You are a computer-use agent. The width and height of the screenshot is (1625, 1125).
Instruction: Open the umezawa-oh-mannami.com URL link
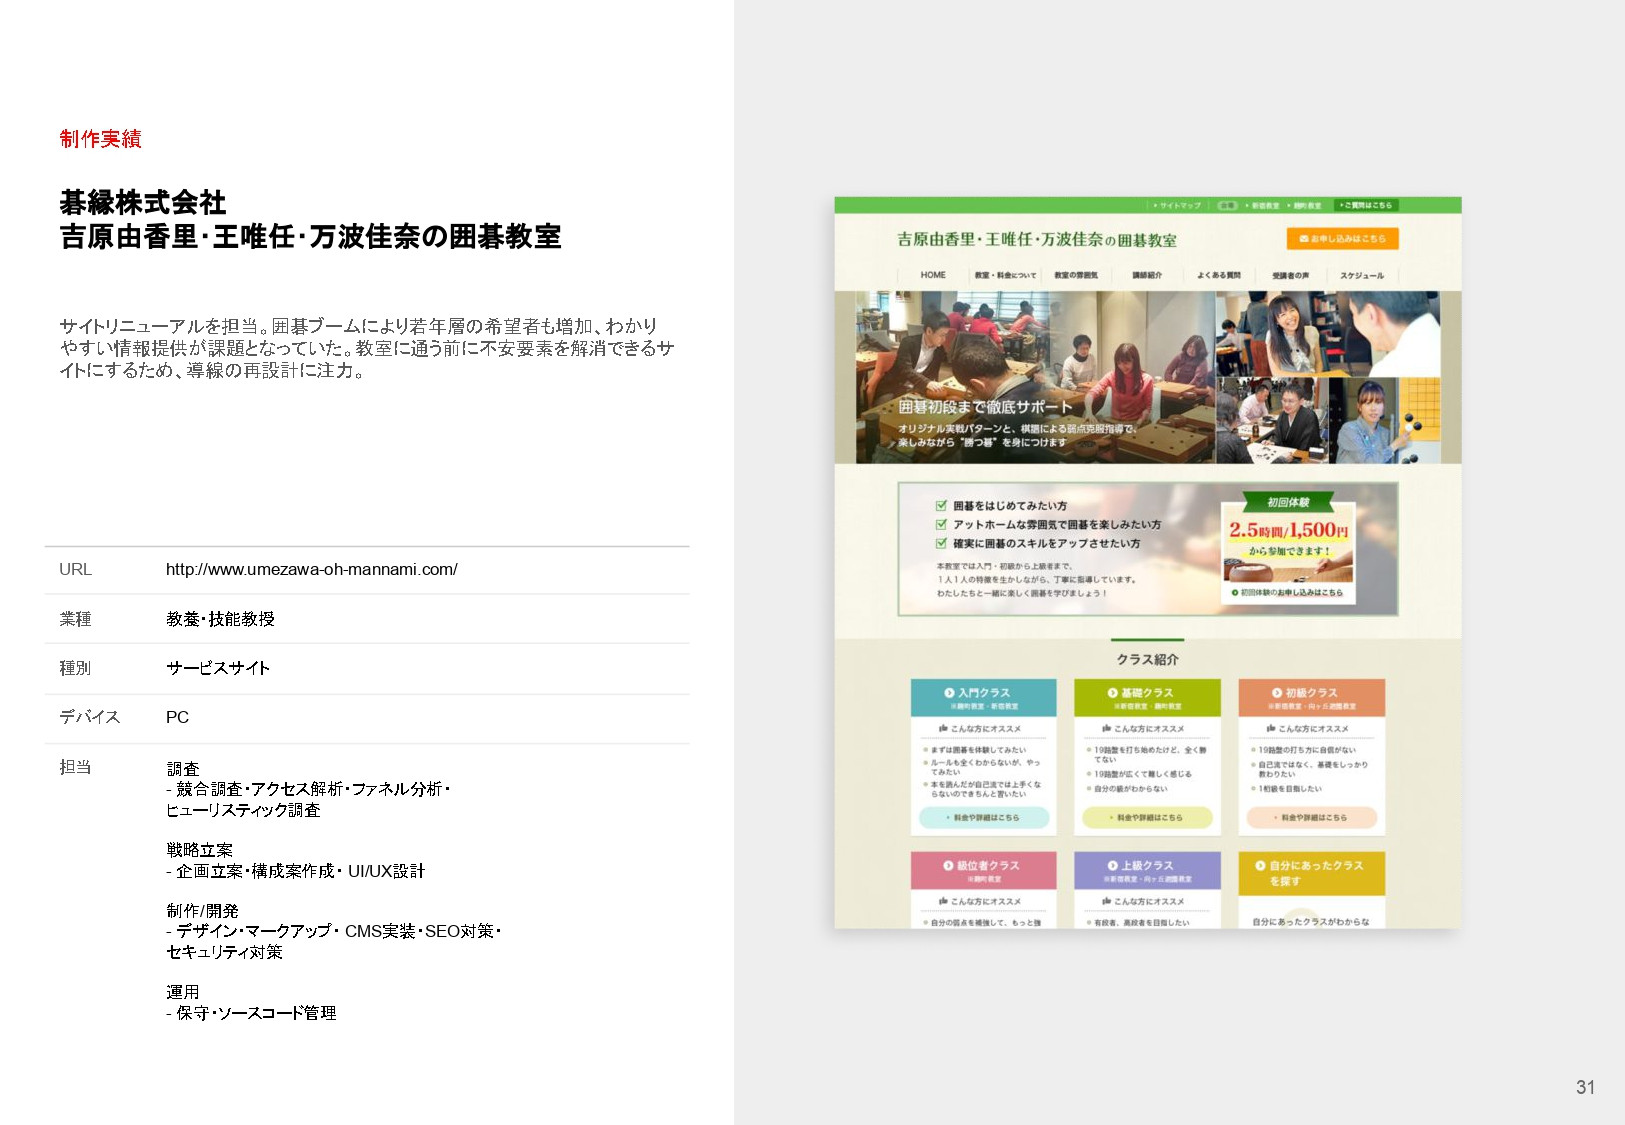310,570
